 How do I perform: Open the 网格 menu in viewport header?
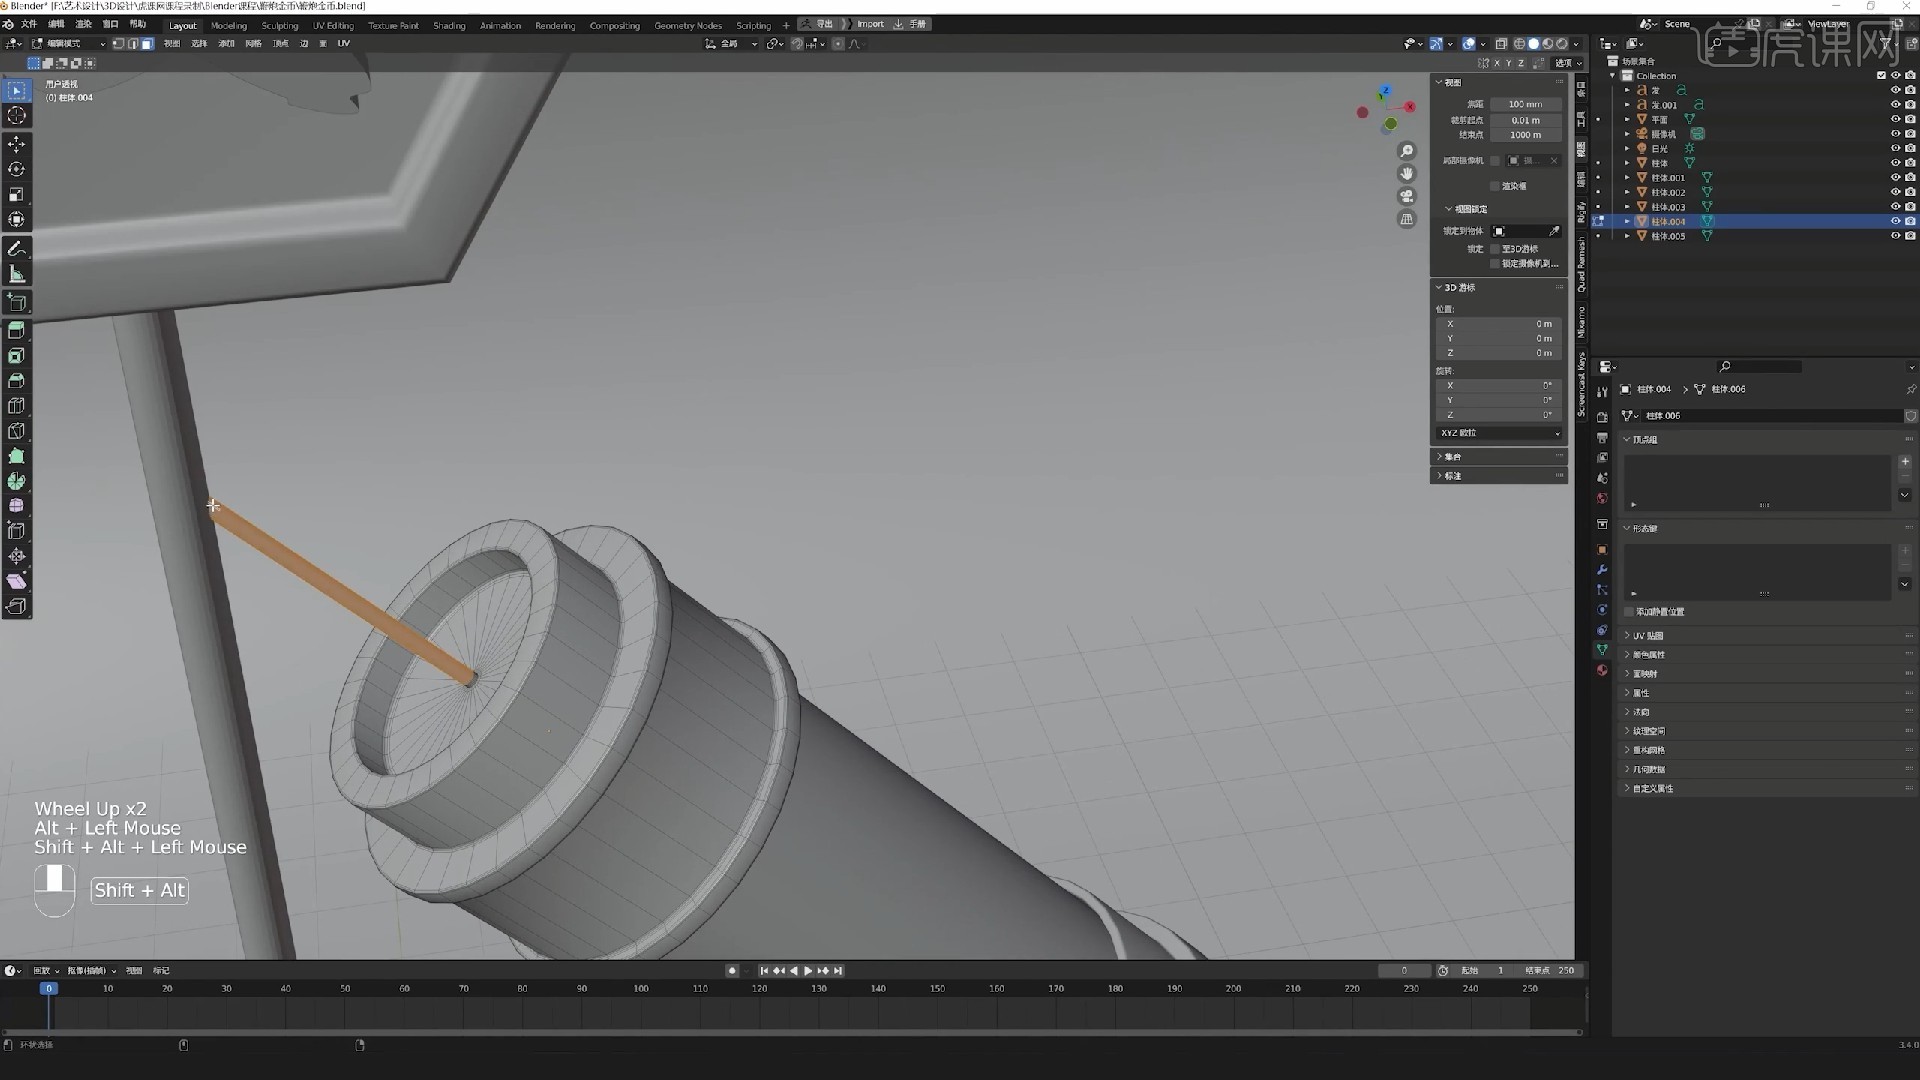(254, 44)
